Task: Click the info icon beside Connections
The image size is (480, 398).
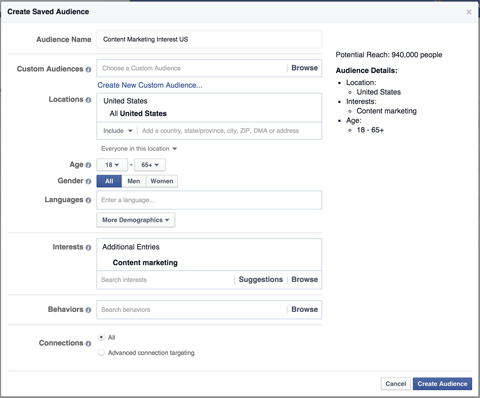Action: pyautogui.click(x=88, y=343)
